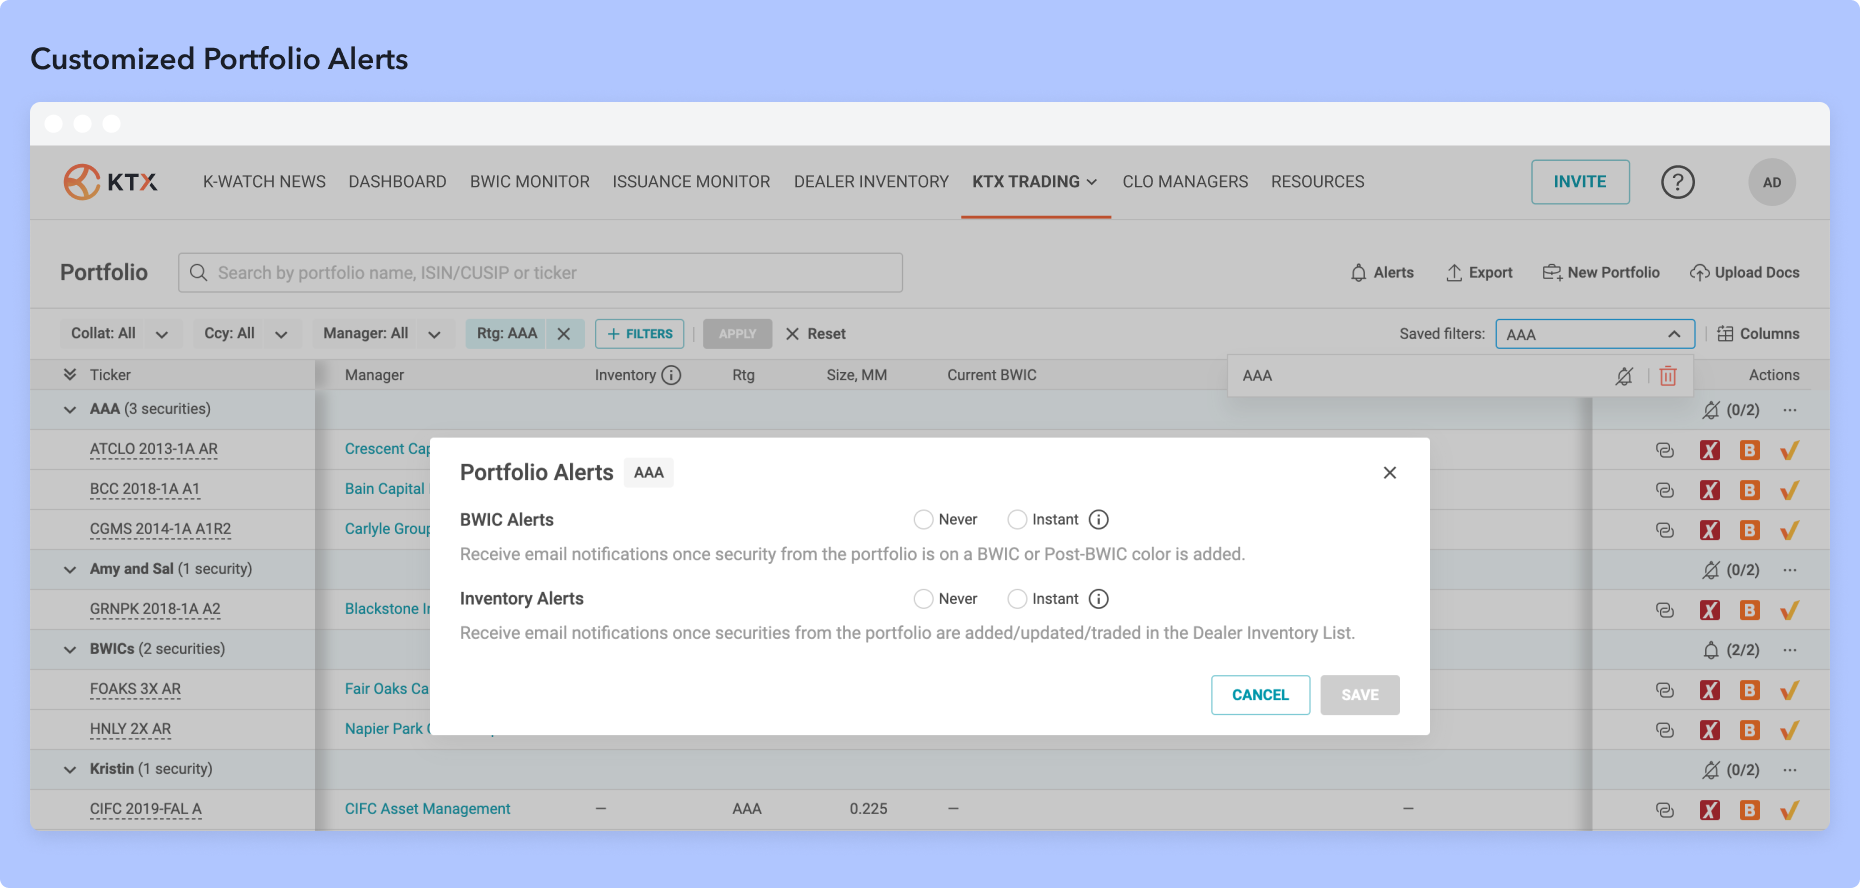Click the portfolio search input field
Screen dimensions: 1860x888
click(x=540, y=273)
